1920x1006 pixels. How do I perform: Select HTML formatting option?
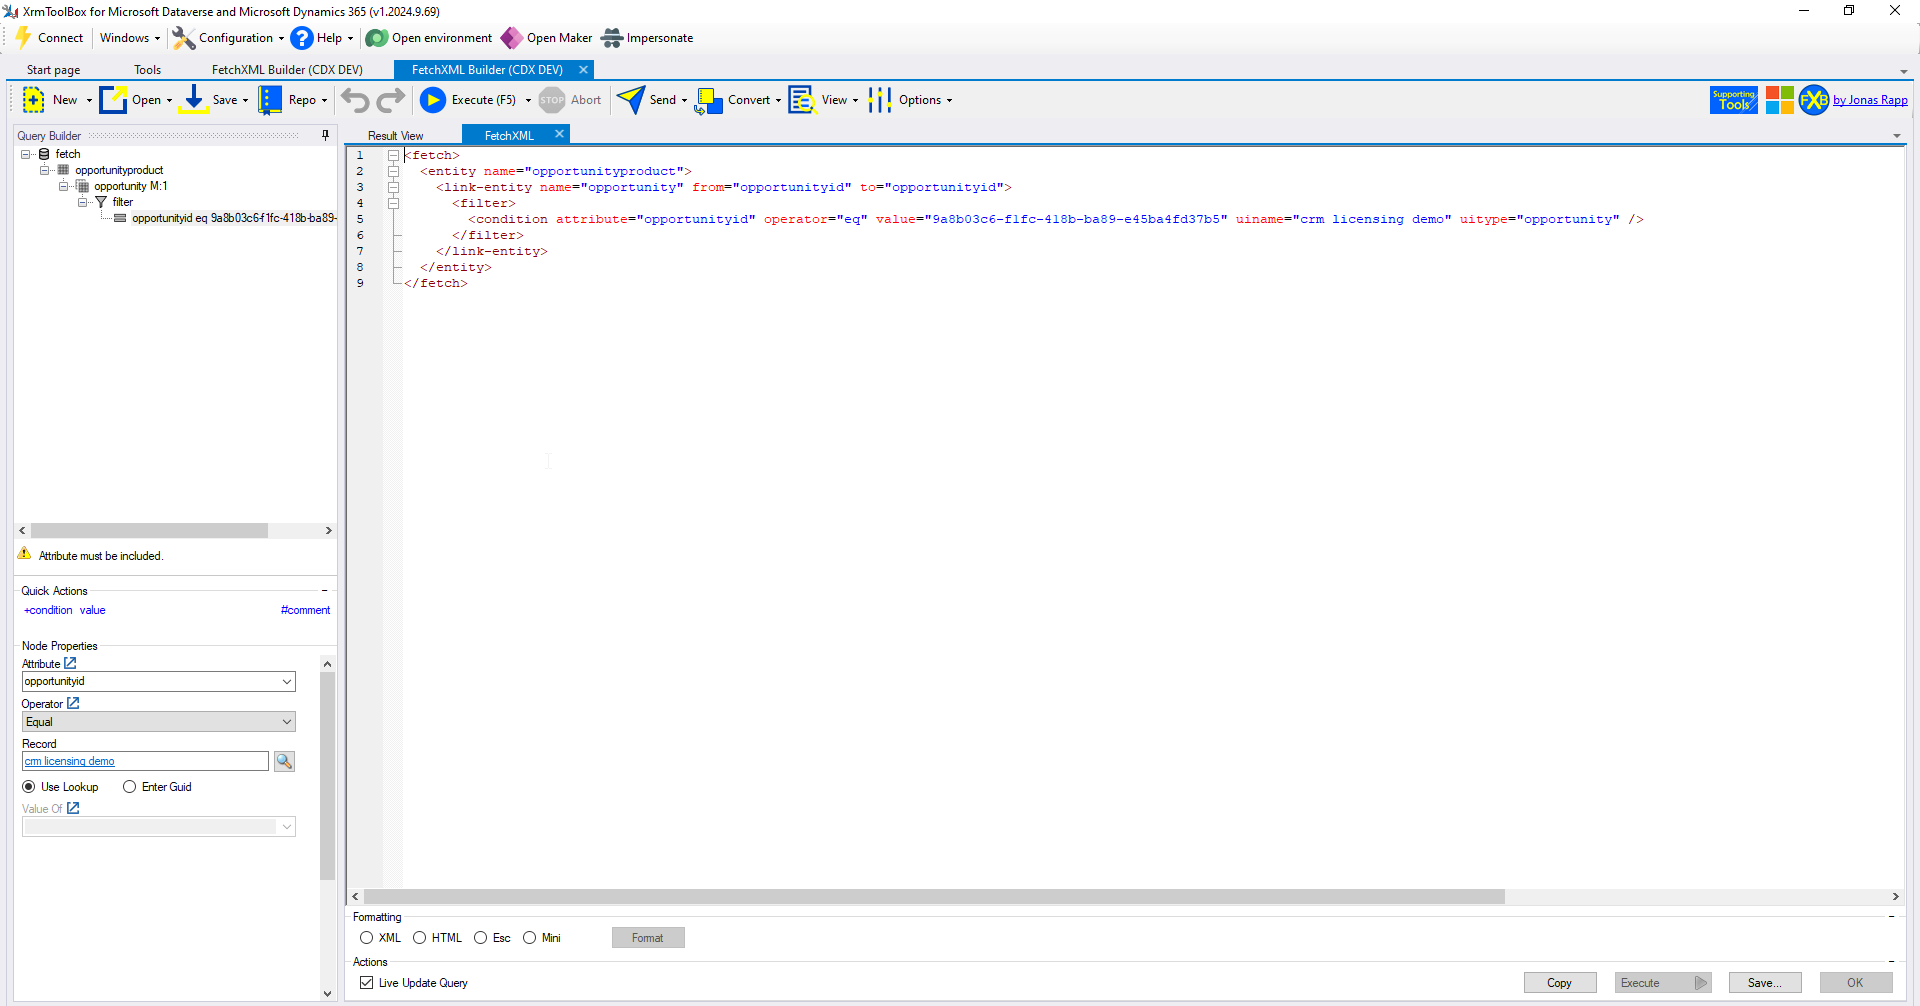[x=420, y=938]
